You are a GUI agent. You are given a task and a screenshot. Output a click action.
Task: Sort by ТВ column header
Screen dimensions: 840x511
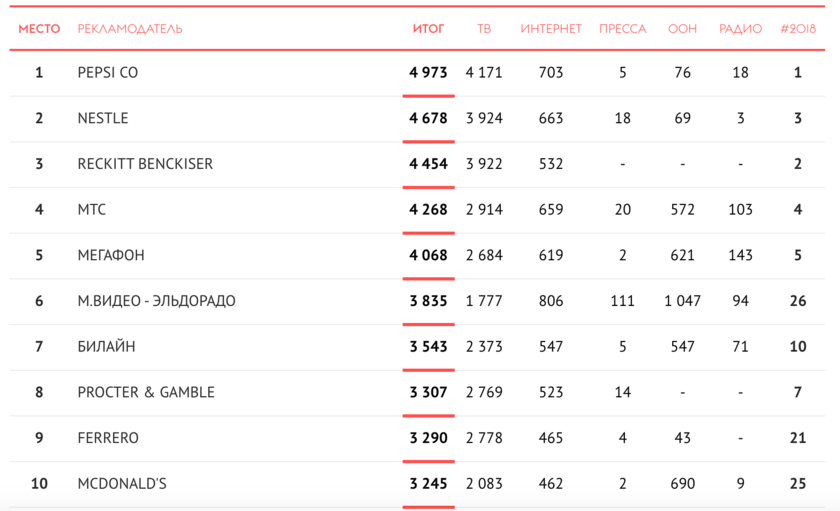(x=484, y=29)
